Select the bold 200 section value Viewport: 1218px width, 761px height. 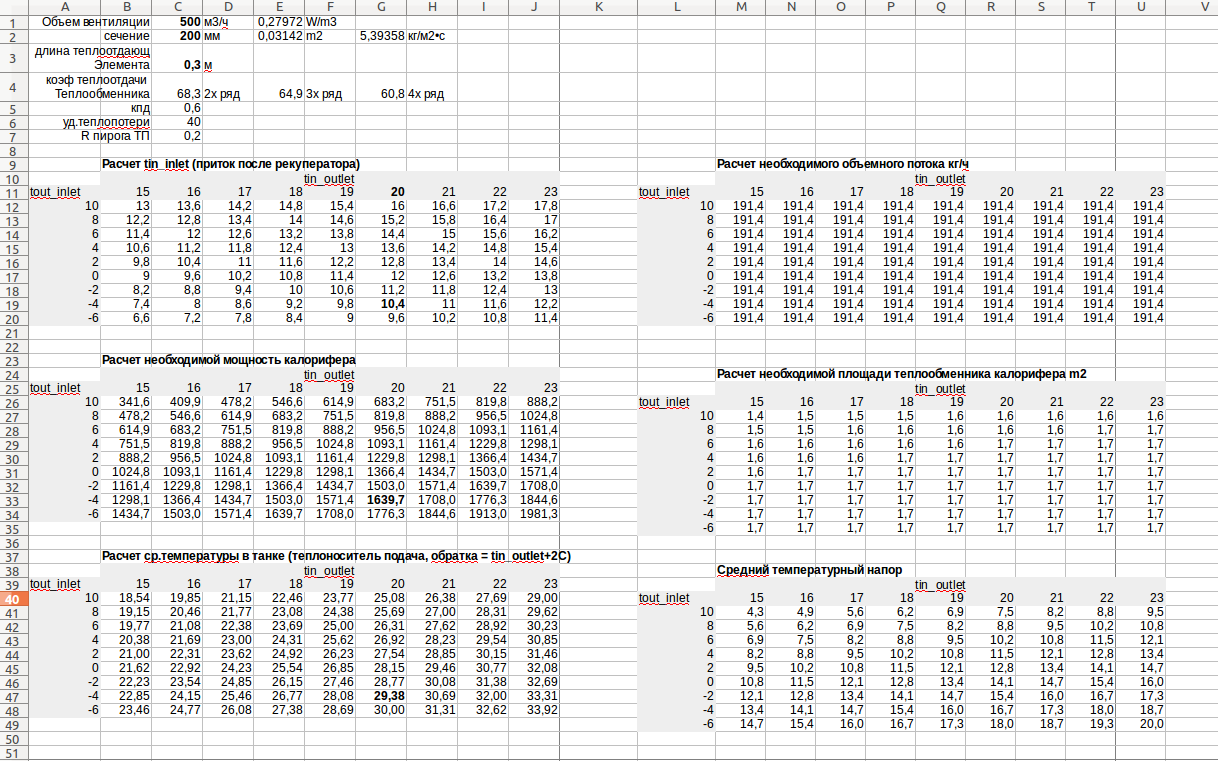pyautogui.click(x=190, y=36)
